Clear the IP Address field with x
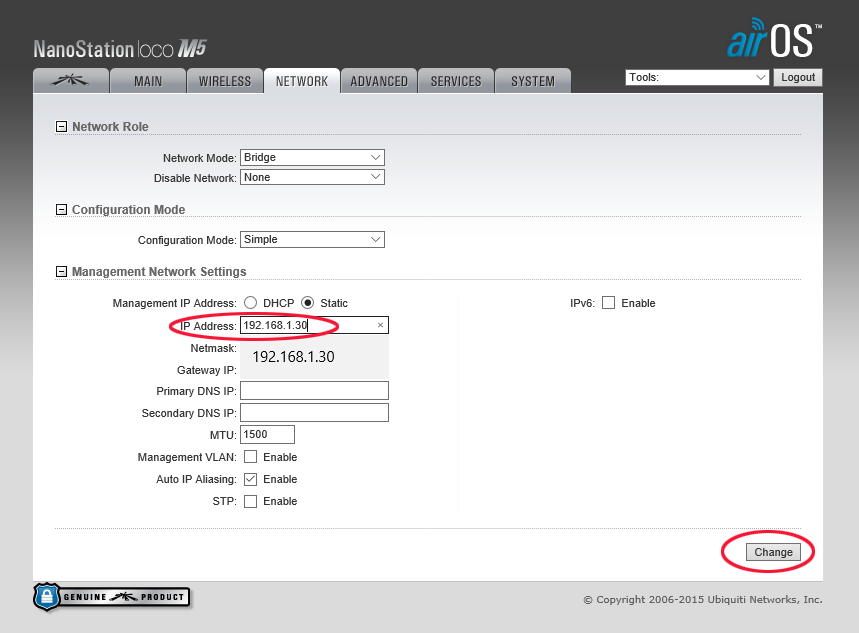 [x=380, y=326]
